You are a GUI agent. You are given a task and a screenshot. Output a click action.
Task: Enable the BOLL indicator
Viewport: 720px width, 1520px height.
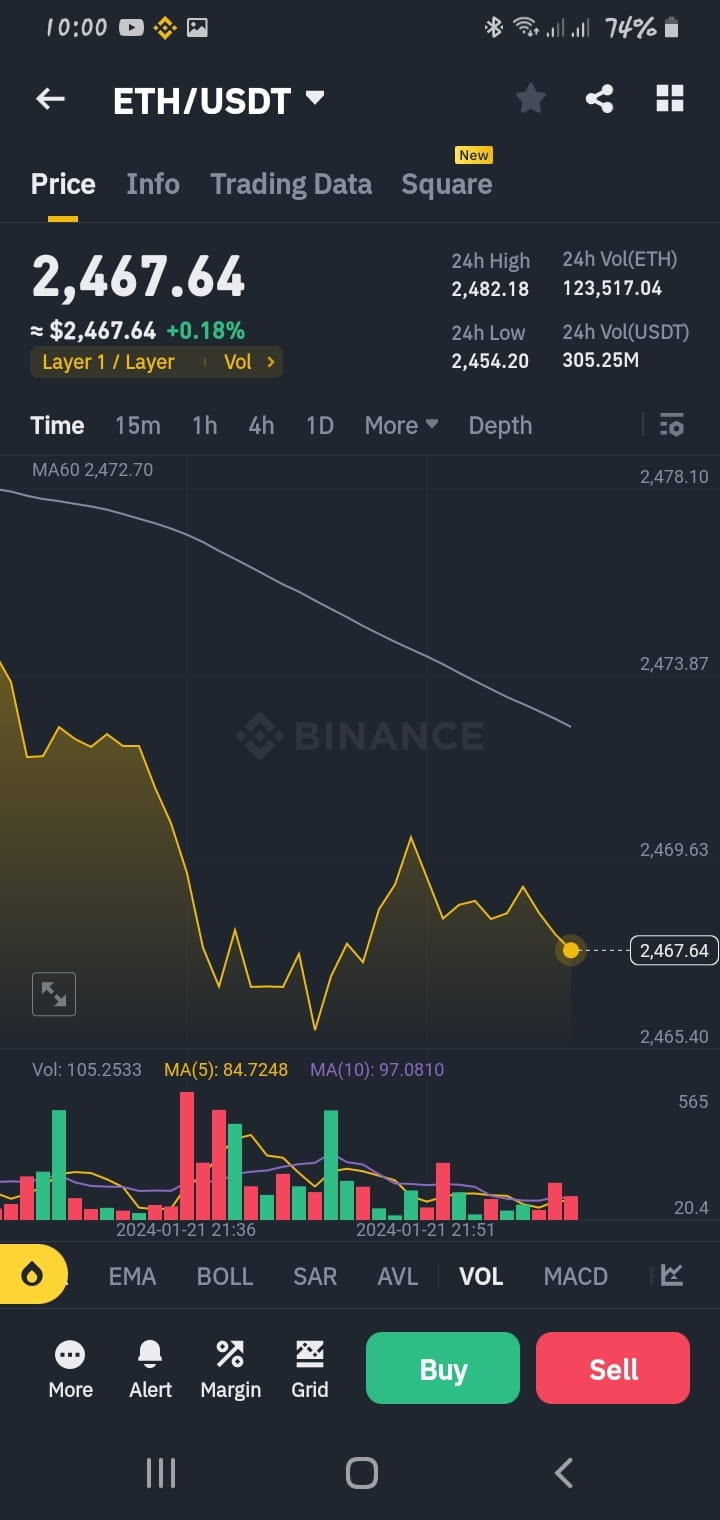(x=224, y=1276)
